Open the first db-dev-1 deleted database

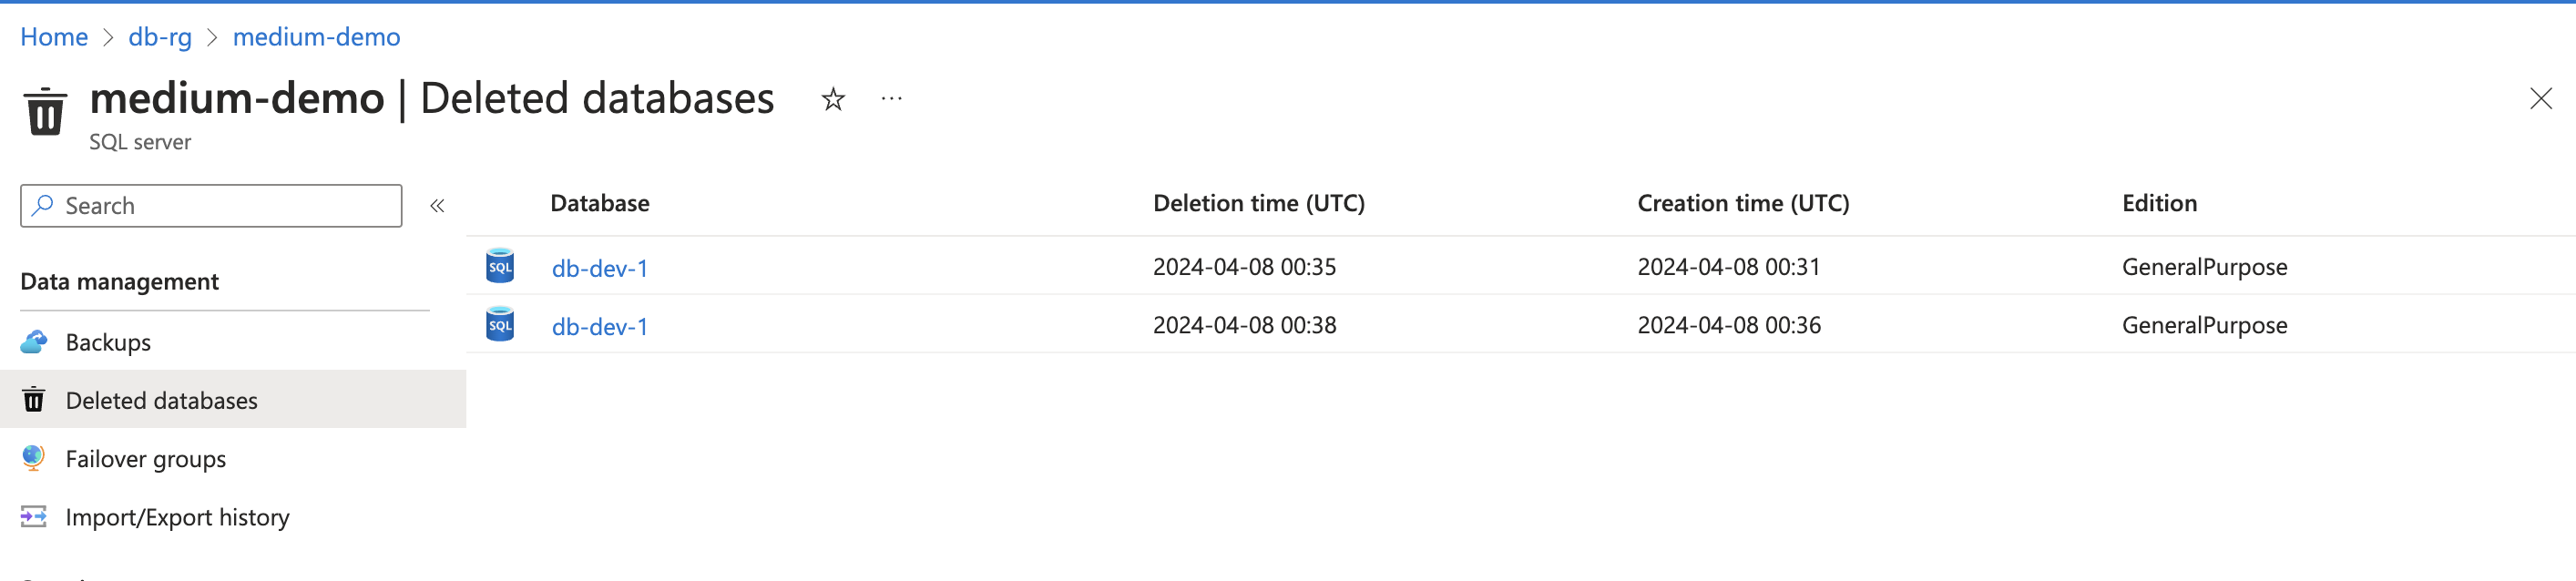[599, 266]
